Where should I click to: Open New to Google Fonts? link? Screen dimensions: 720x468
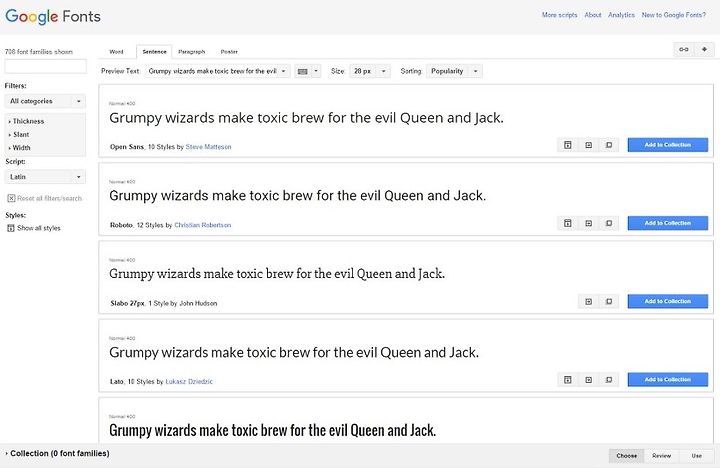pos(674,15)
